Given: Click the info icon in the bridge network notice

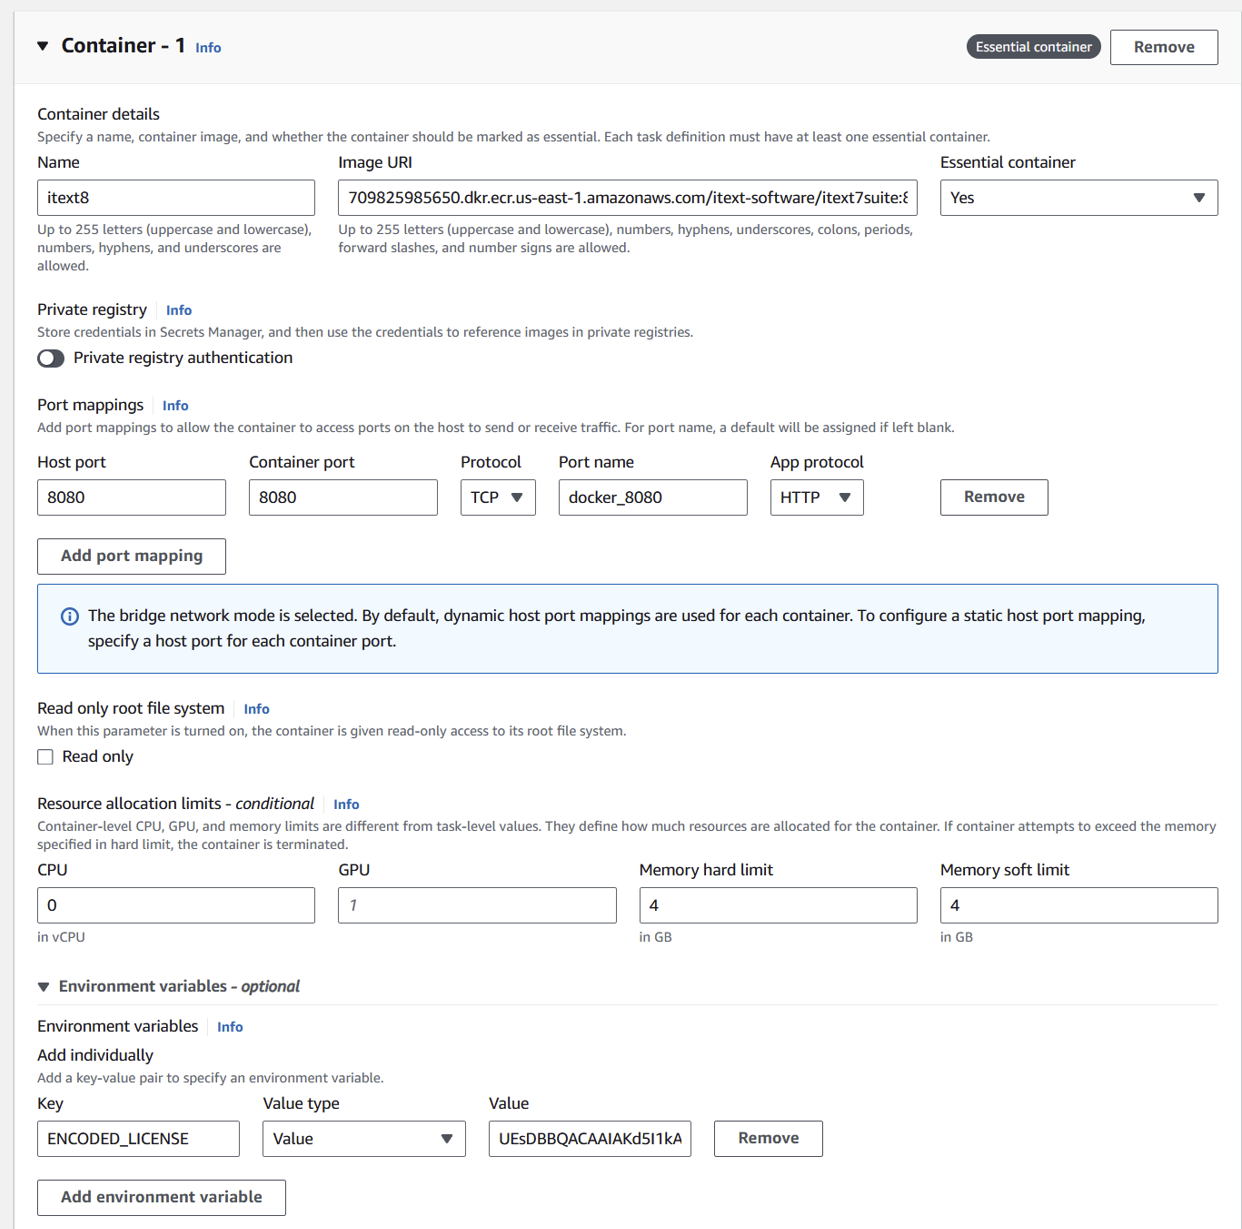Looking at the screenshot, I should pyautogui.click(x=69, y=616).
